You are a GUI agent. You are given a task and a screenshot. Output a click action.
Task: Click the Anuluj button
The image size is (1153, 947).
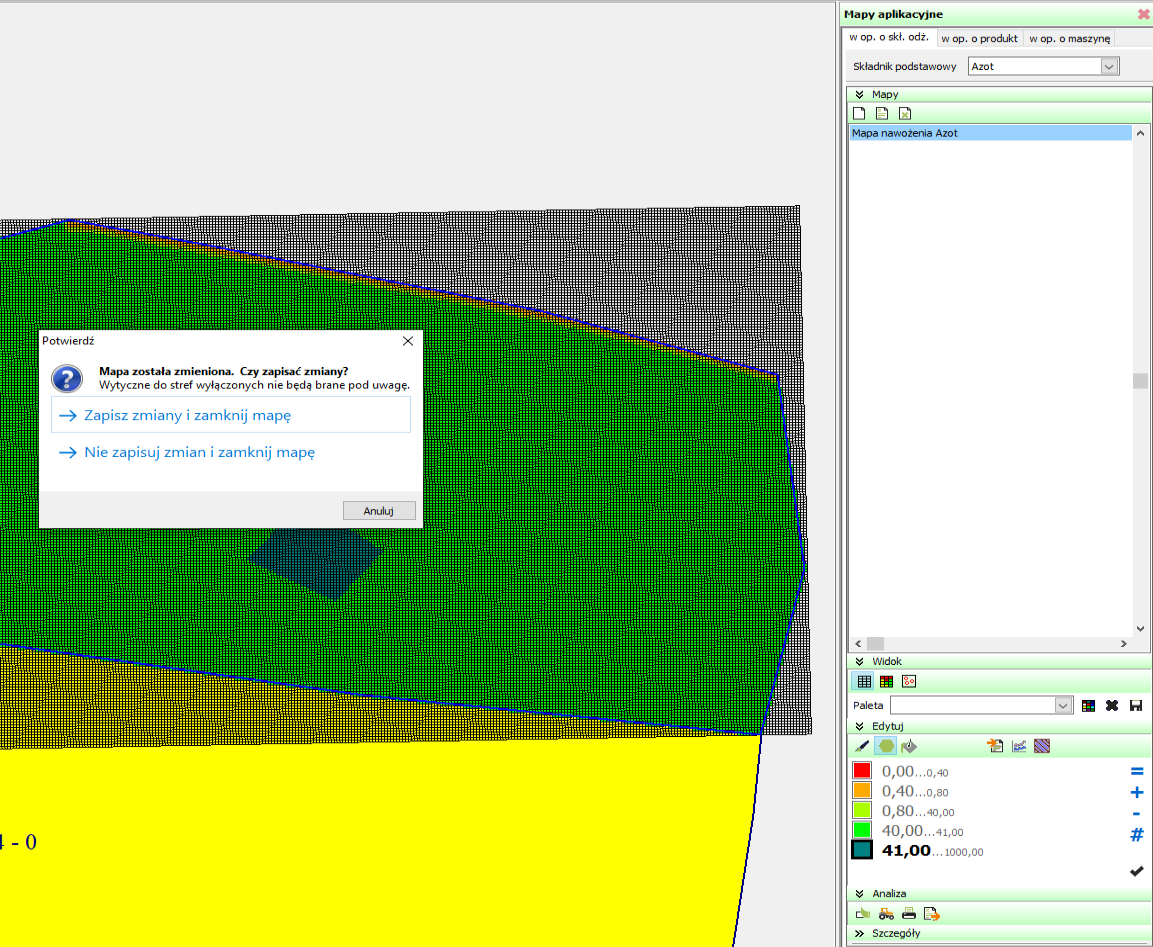(379, 511)
